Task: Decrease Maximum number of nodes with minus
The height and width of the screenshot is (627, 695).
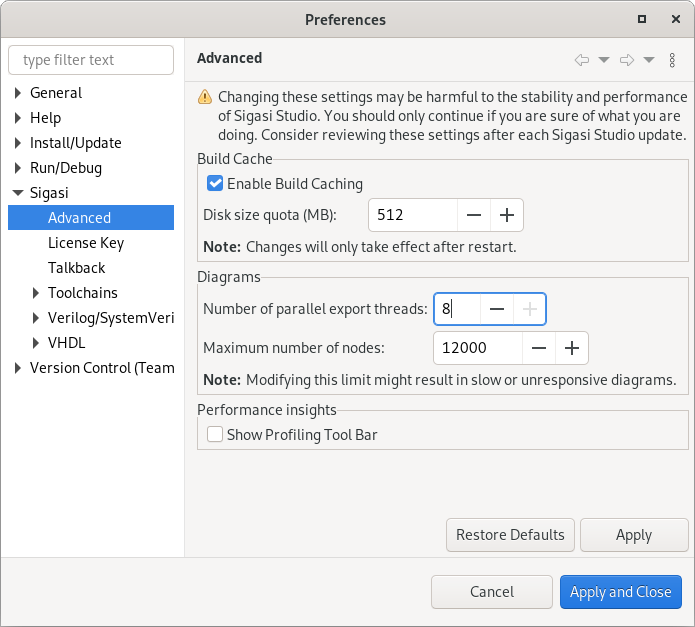Action: point(539,348)
